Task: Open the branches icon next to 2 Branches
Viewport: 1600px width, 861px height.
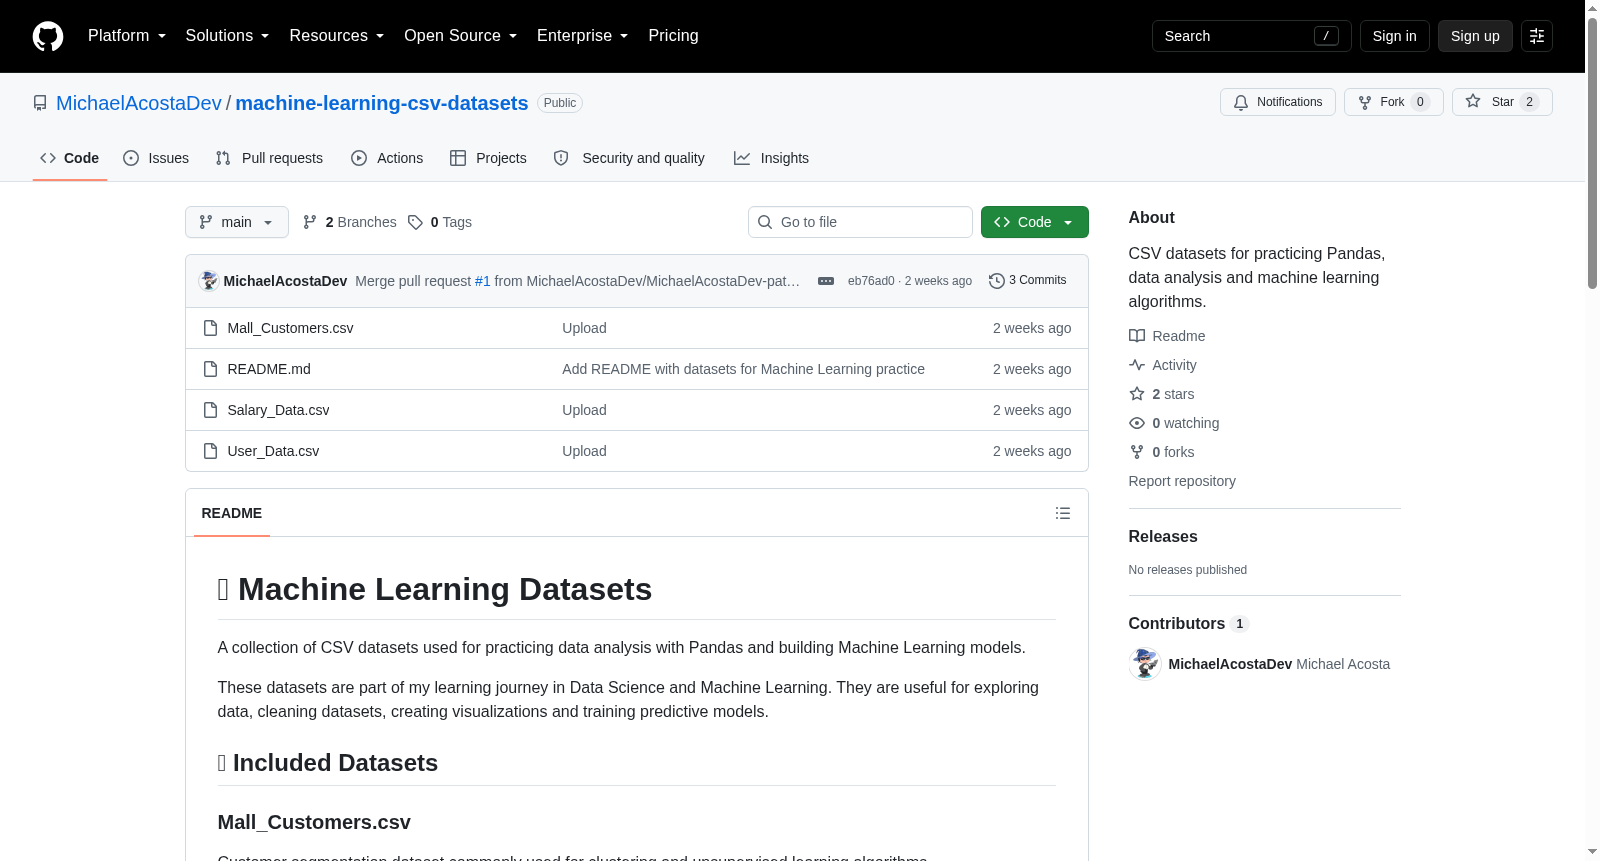Action: coord(310,222)
